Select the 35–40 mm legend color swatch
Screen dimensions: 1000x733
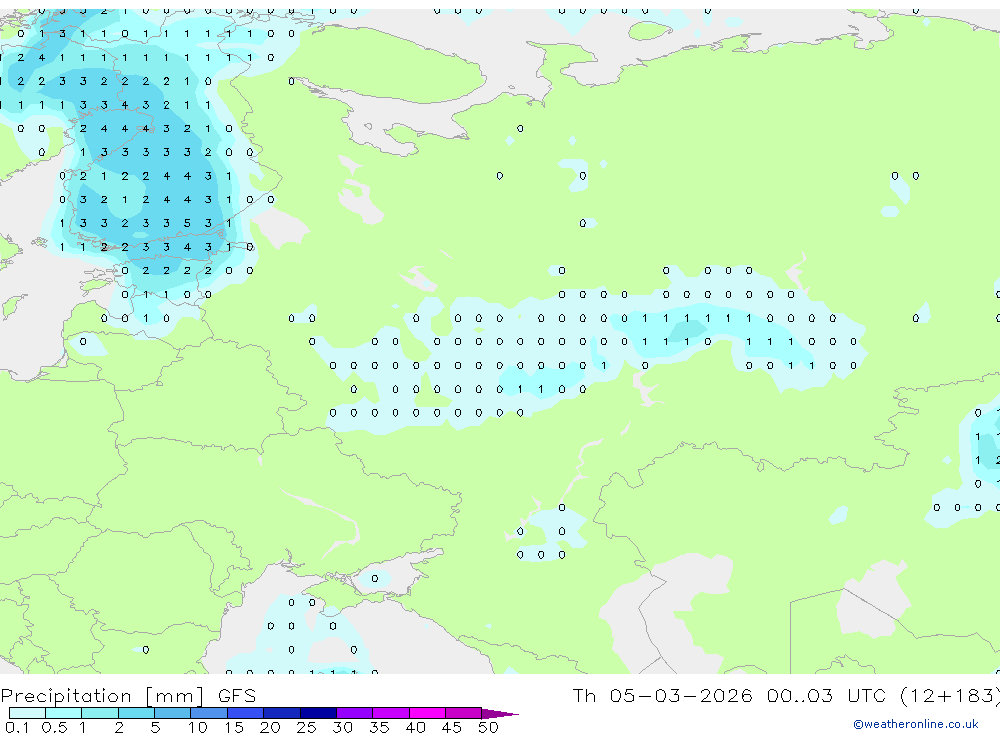(x=391, y=713)
